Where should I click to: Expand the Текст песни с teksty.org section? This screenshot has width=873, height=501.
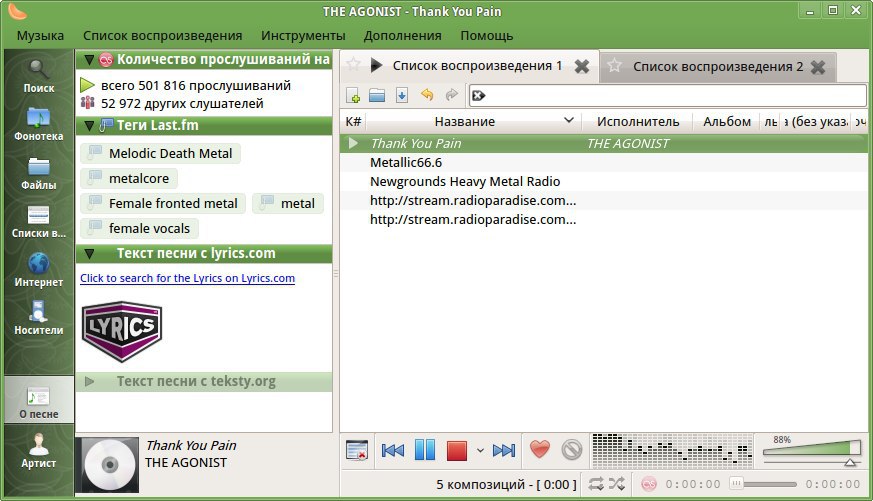click(89, 382)
